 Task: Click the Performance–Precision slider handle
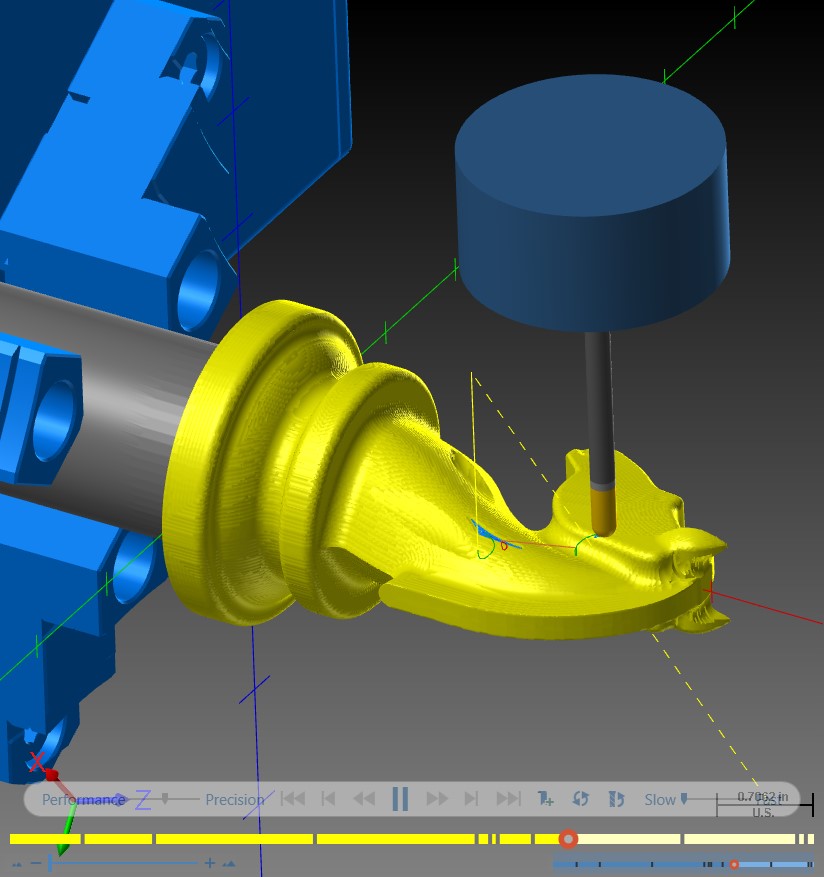pos(165,798)
